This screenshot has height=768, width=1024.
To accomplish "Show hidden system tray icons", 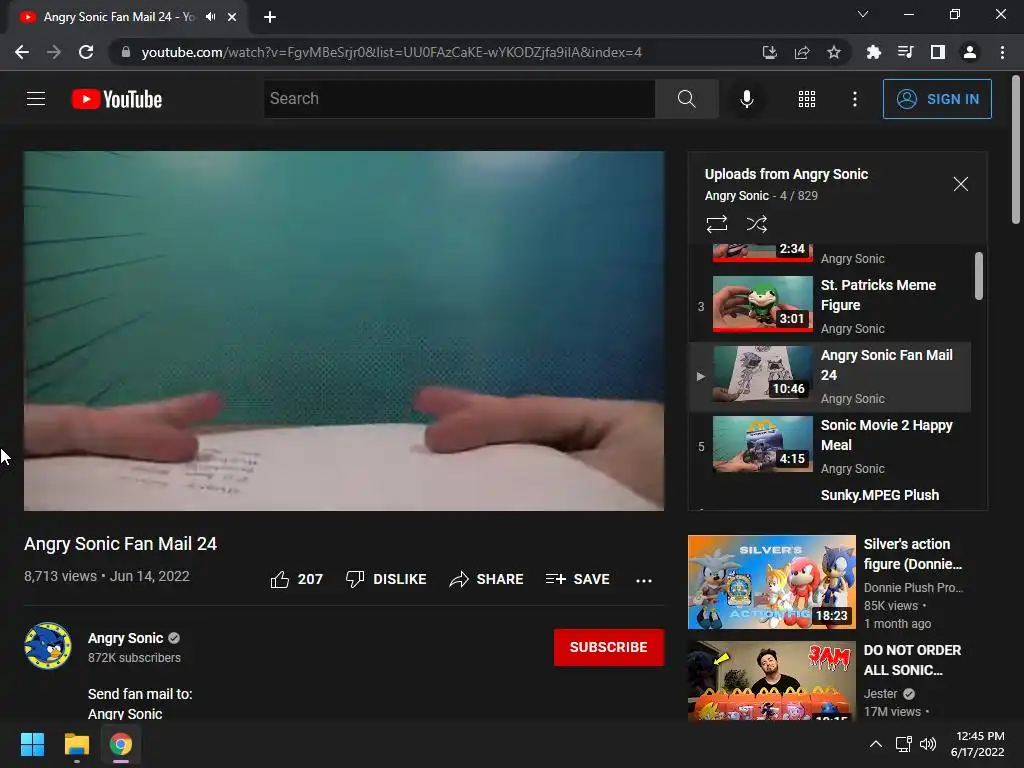I will (876, 744).
